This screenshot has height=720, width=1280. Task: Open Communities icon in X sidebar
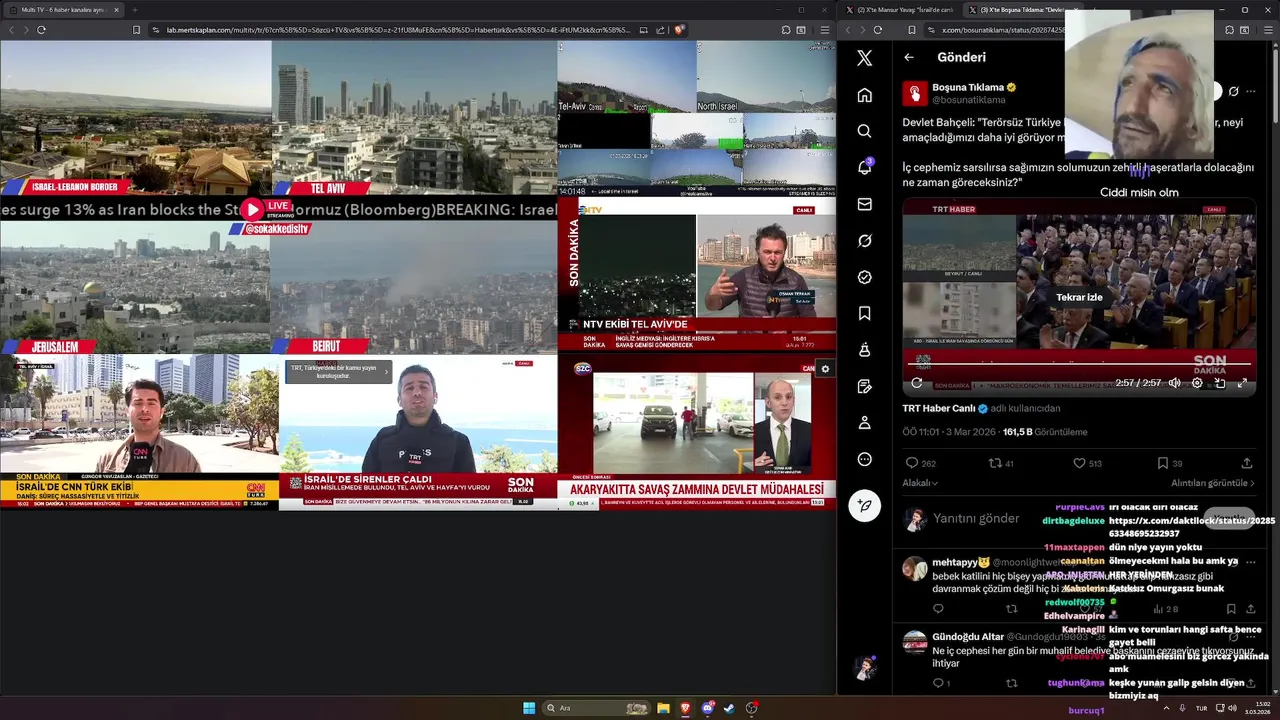(x=865, y=350)
